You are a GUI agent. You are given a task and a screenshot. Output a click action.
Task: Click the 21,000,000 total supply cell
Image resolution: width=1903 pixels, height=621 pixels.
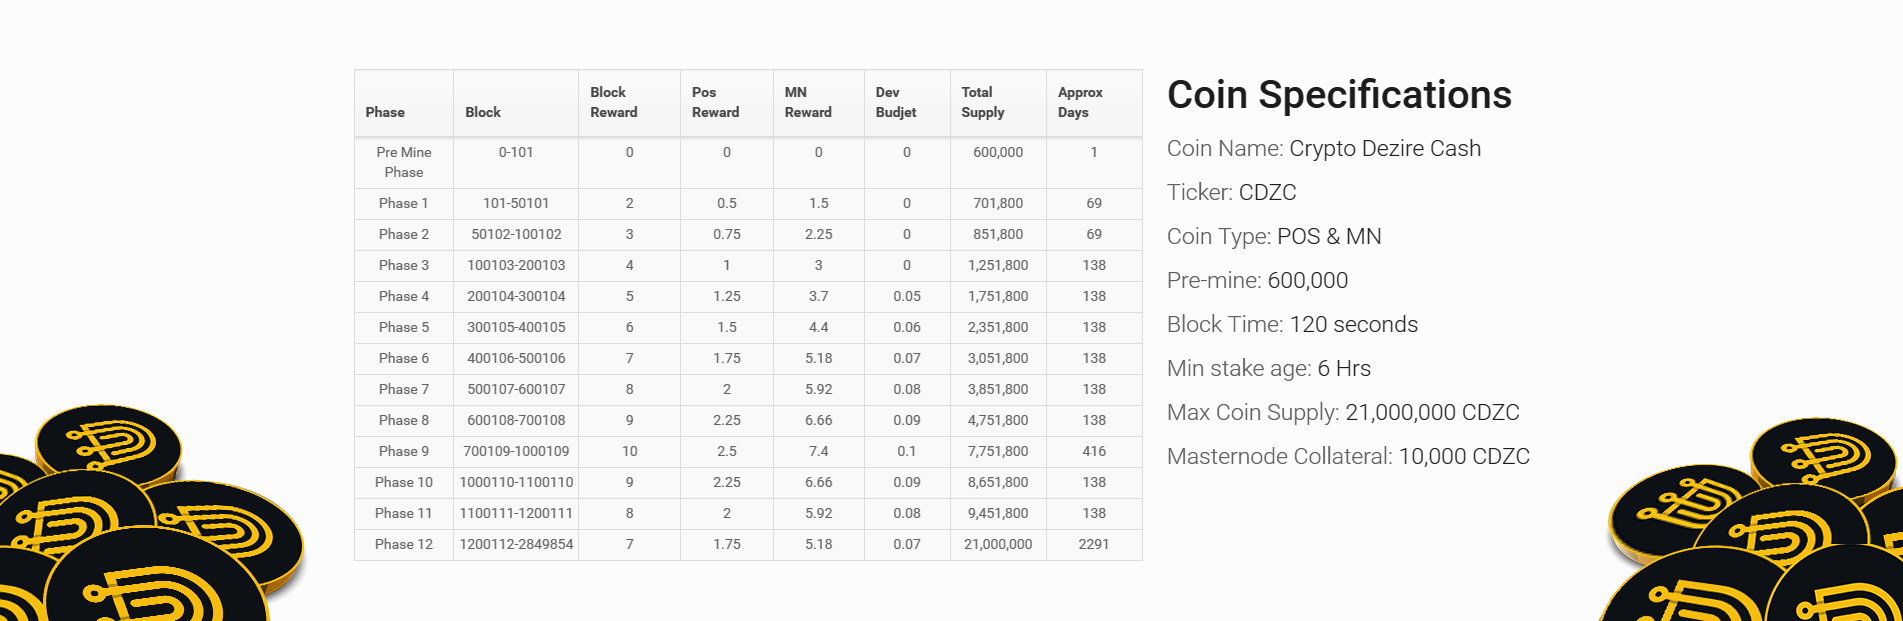pos(998,545)
